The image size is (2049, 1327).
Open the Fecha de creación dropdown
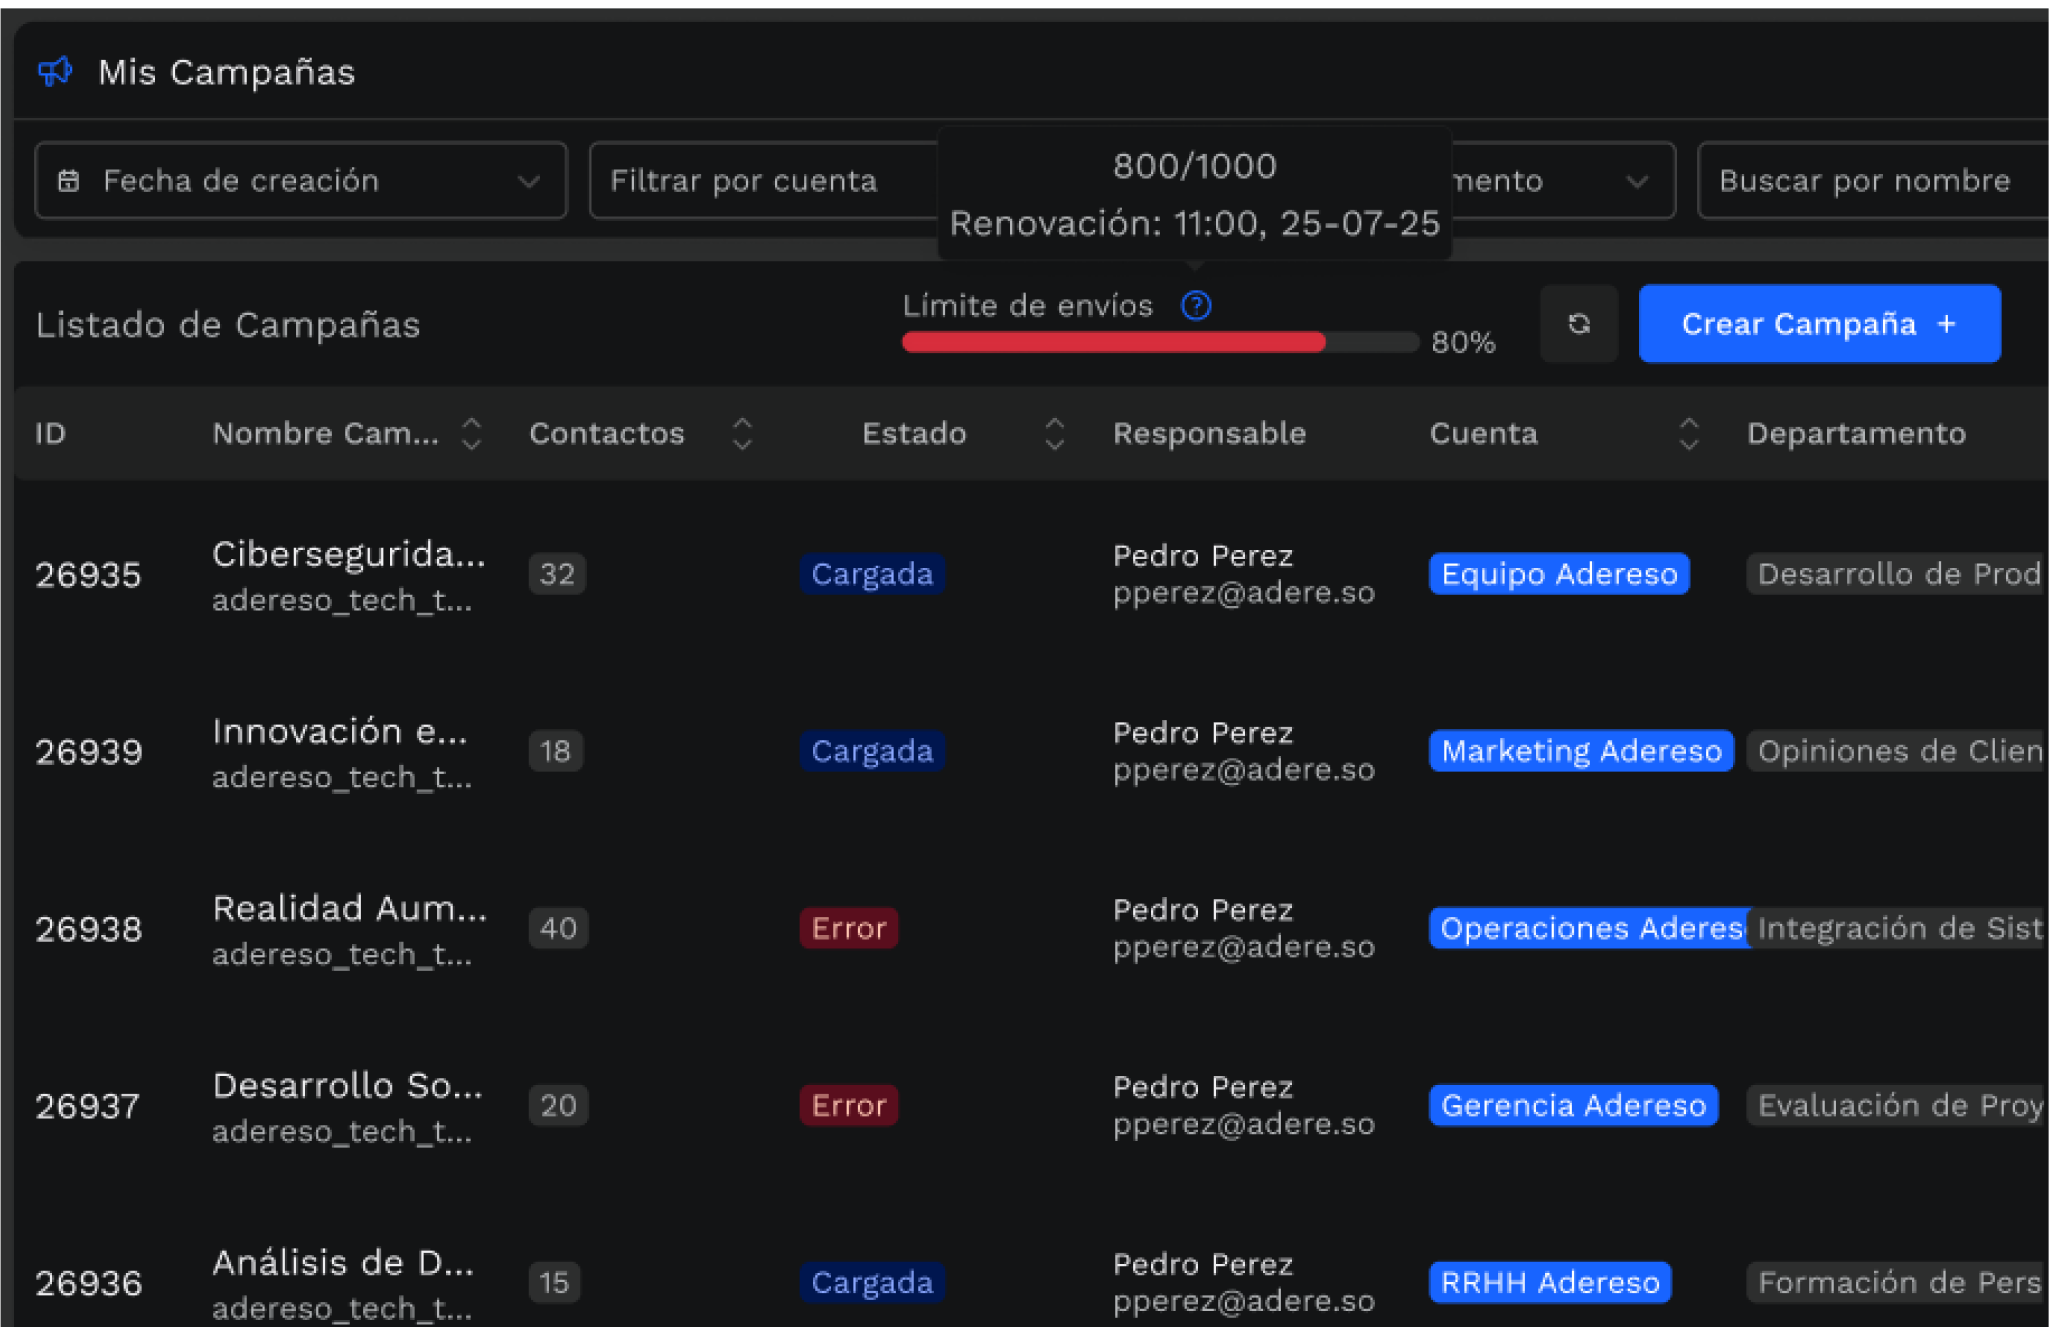(x=300, y=181)
